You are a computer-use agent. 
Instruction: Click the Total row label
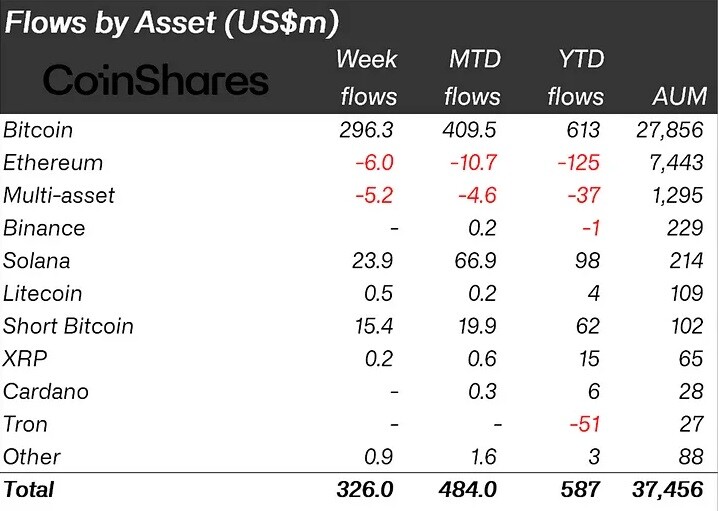tap(29, 489)
